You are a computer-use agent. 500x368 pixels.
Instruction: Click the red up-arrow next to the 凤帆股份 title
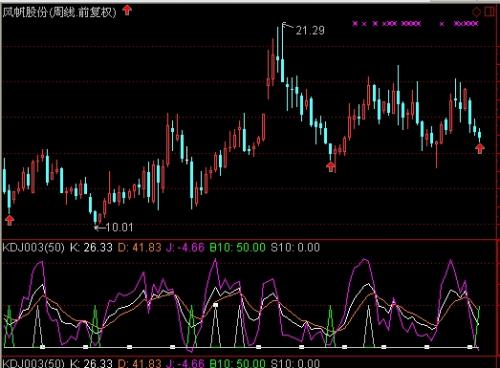click(x=127, y=10)
